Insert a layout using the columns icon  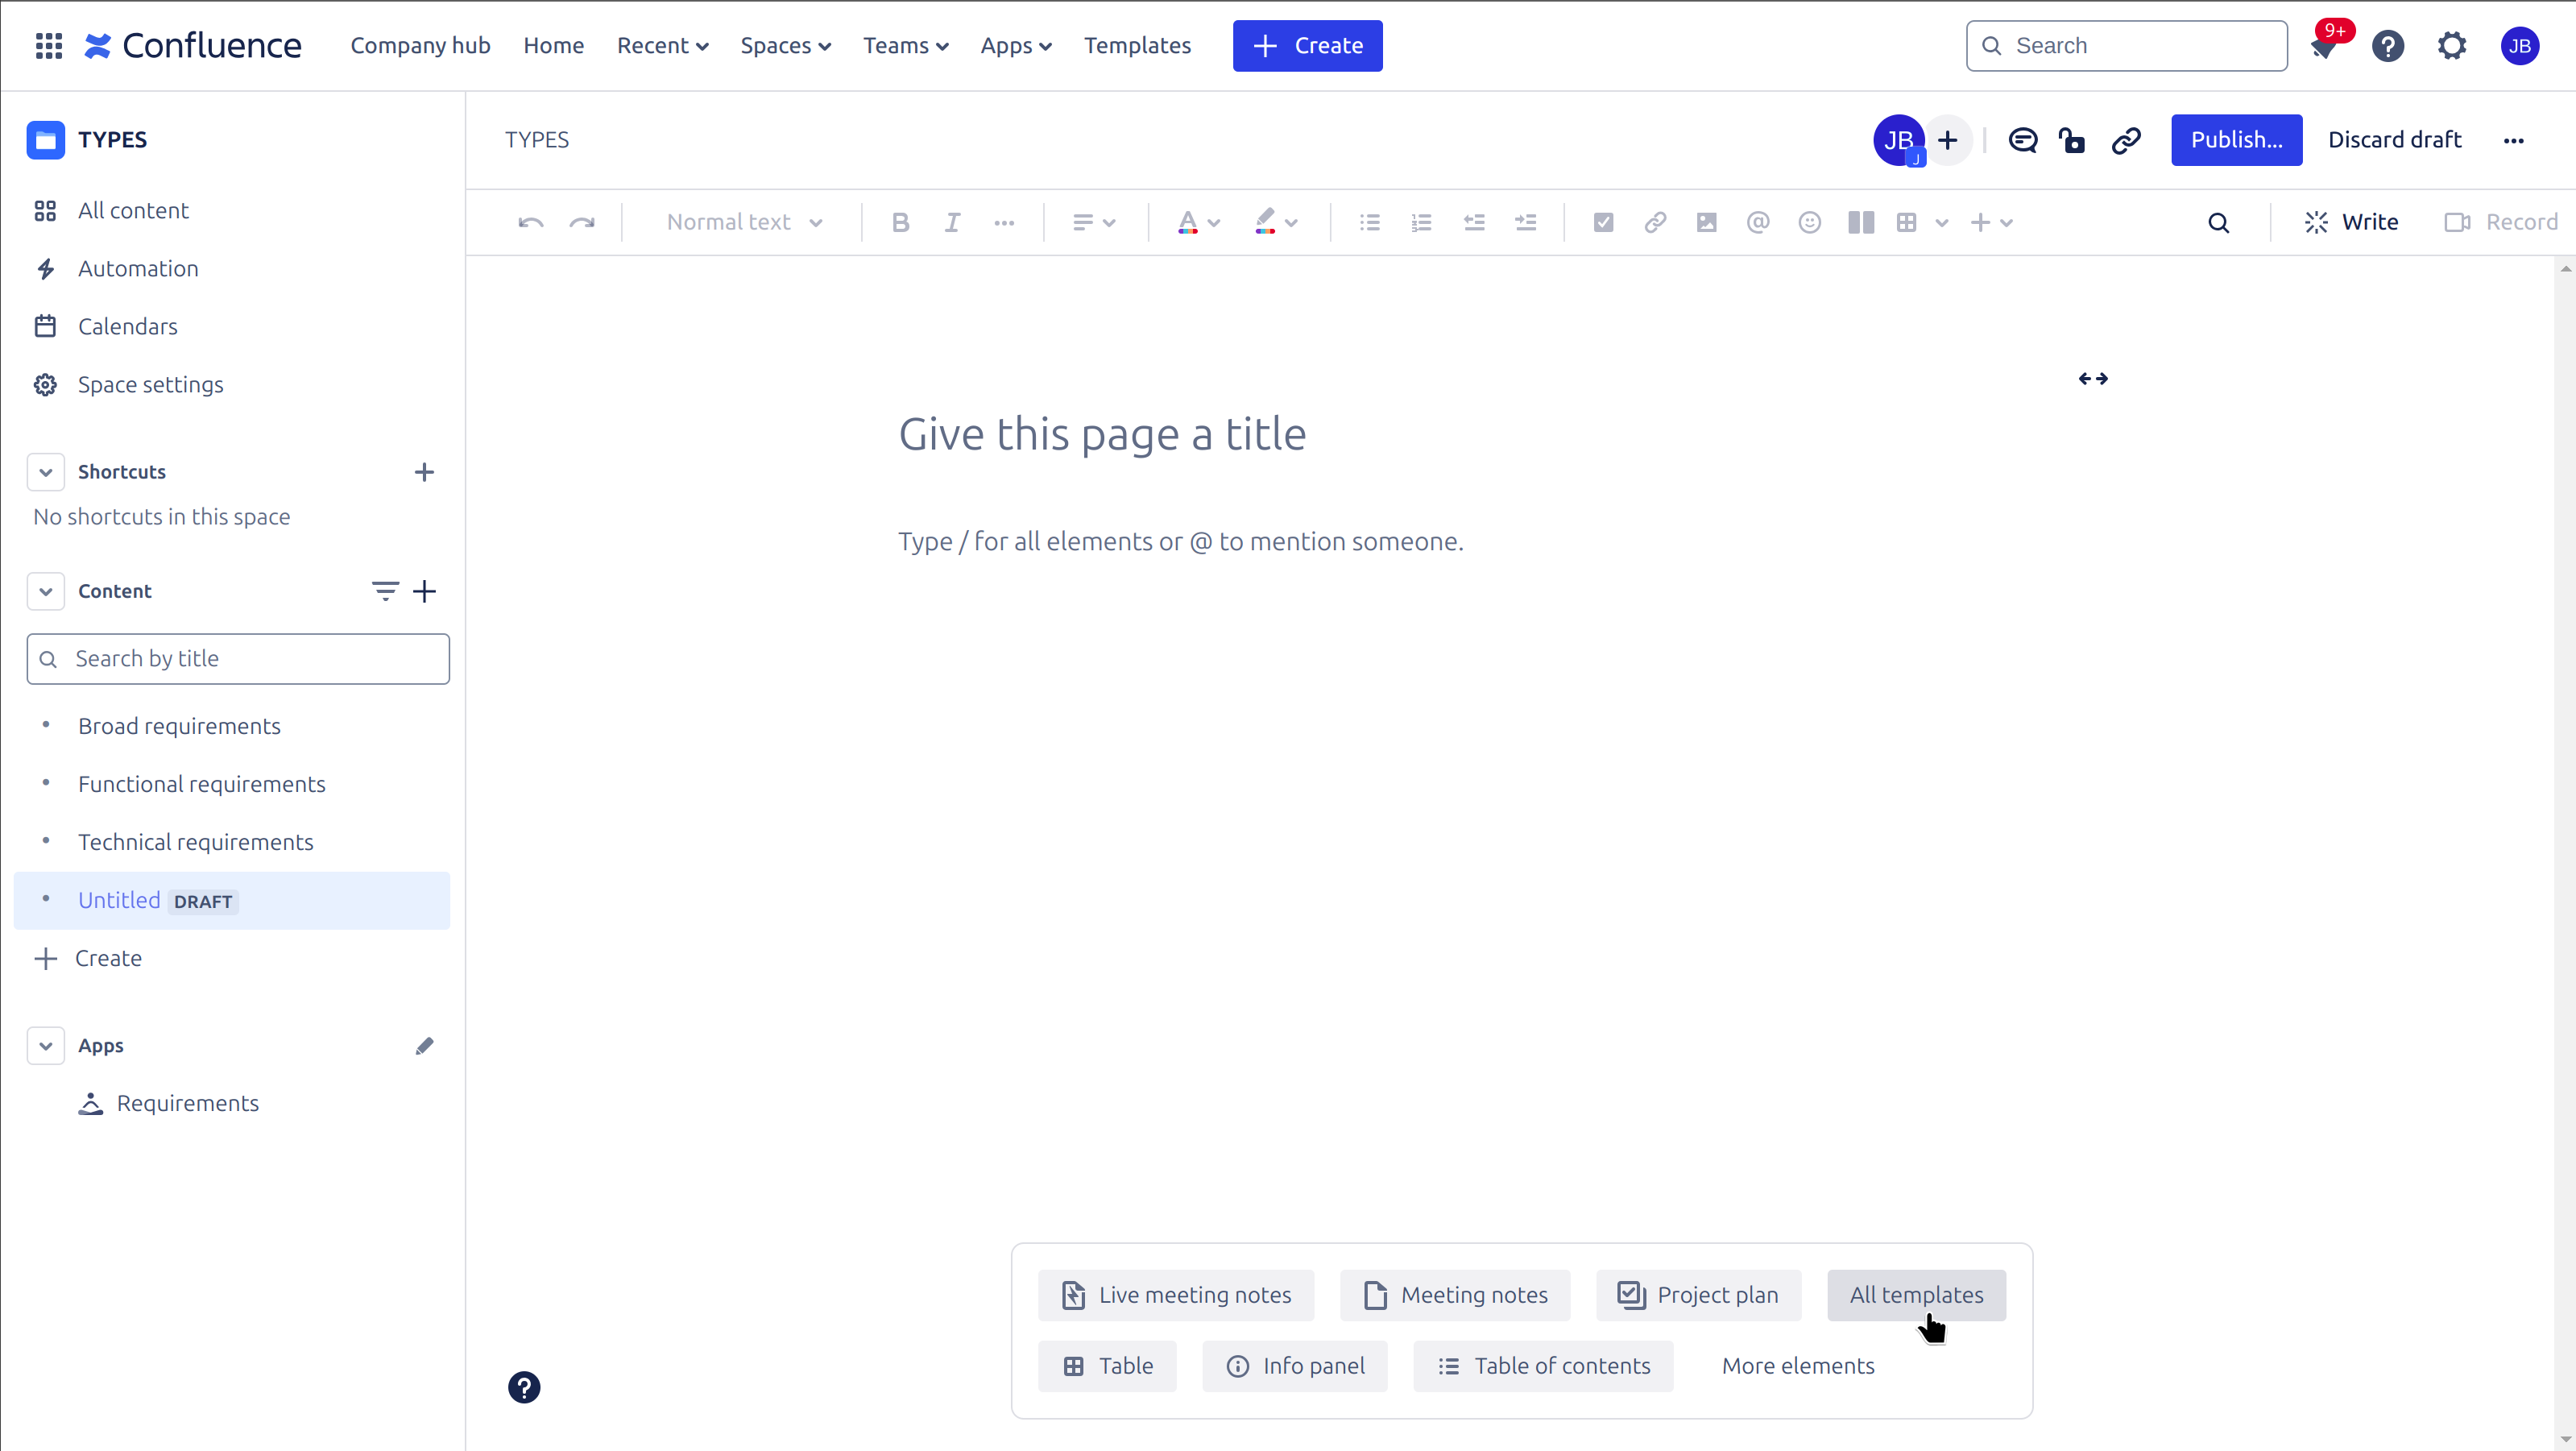1860,222
